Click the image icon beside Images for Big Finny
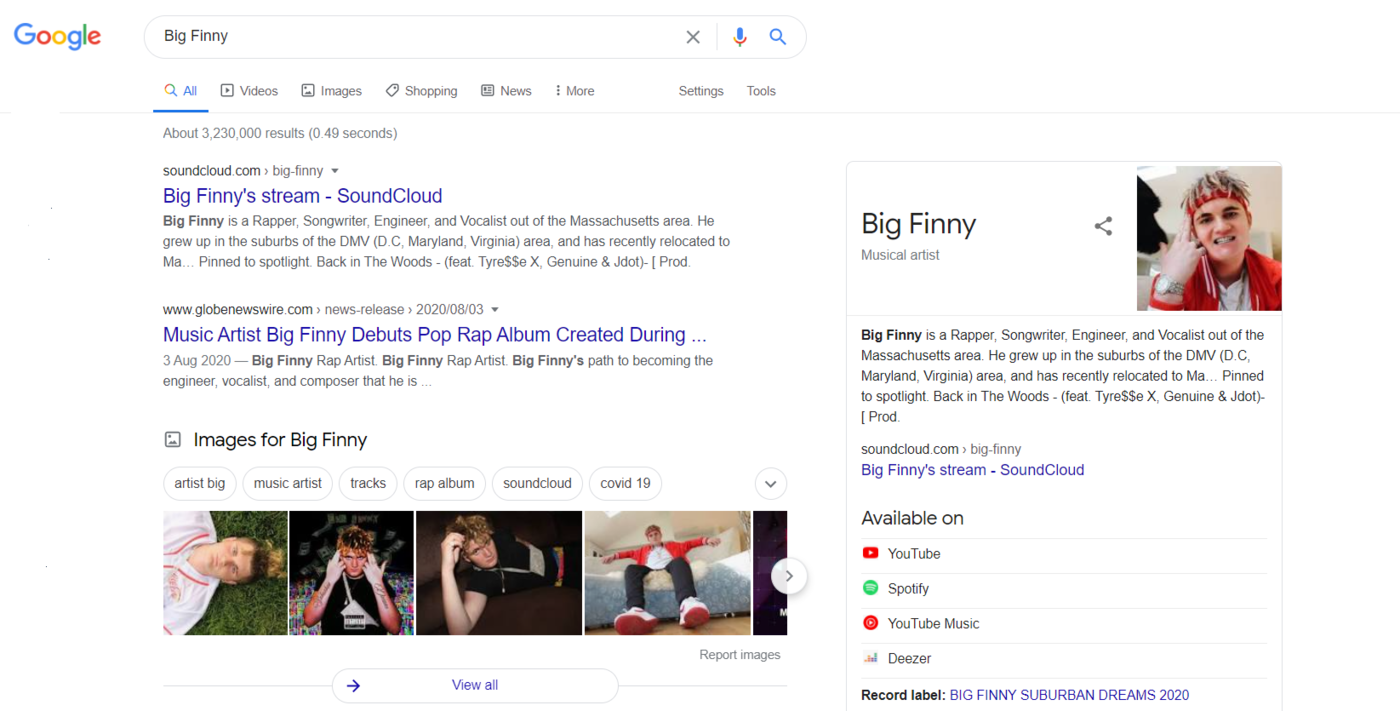This screenshot has height=711, width=1400. 173,439
